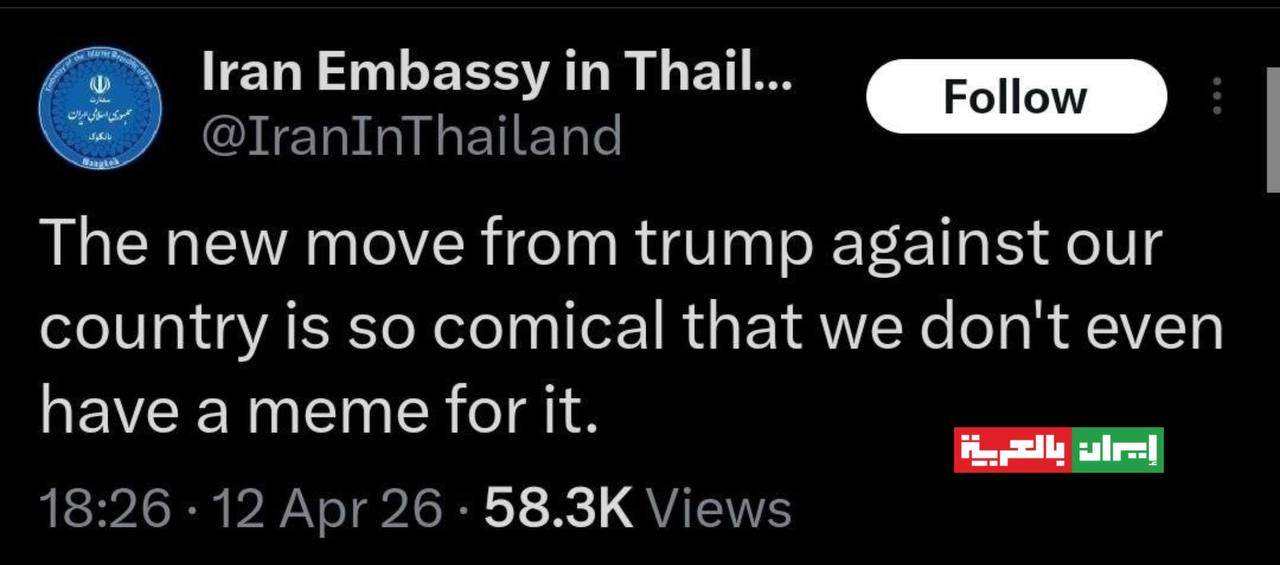View the 58.3K count
This screenshot has width=1280, height=565.
pyautogui.click(x=559, y=510)
